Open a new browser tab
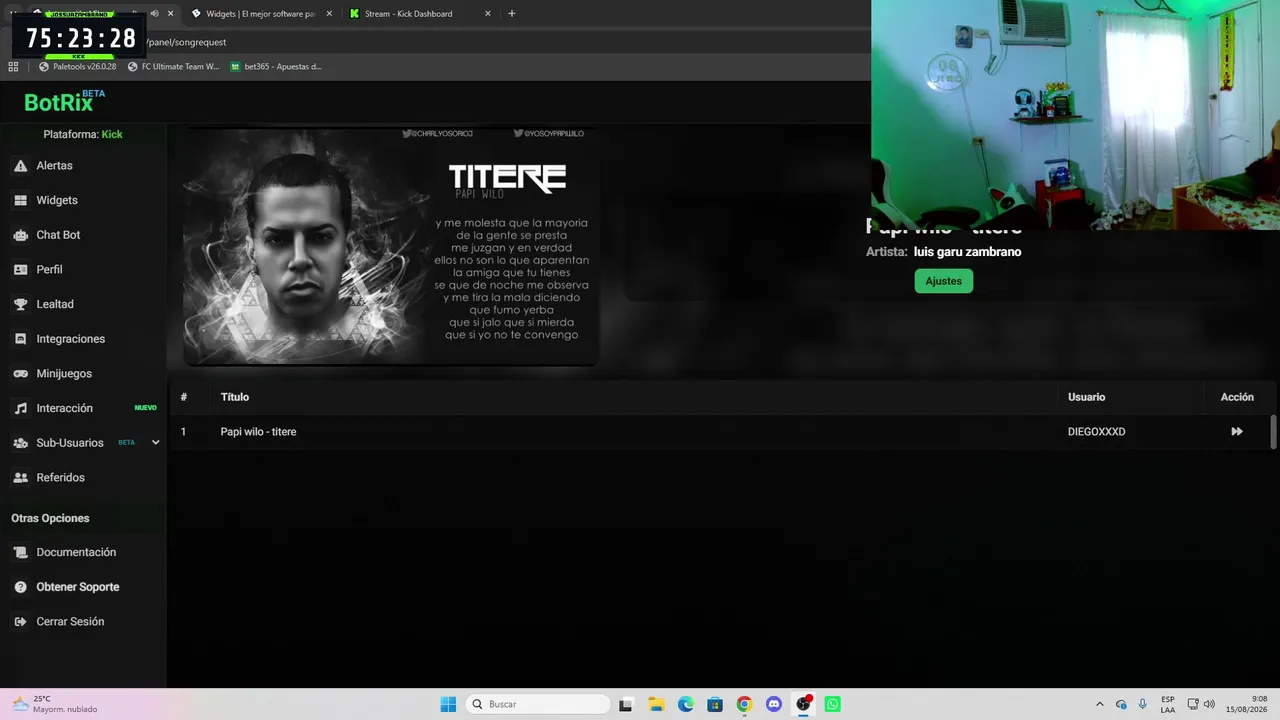 (x=512, y=14)
